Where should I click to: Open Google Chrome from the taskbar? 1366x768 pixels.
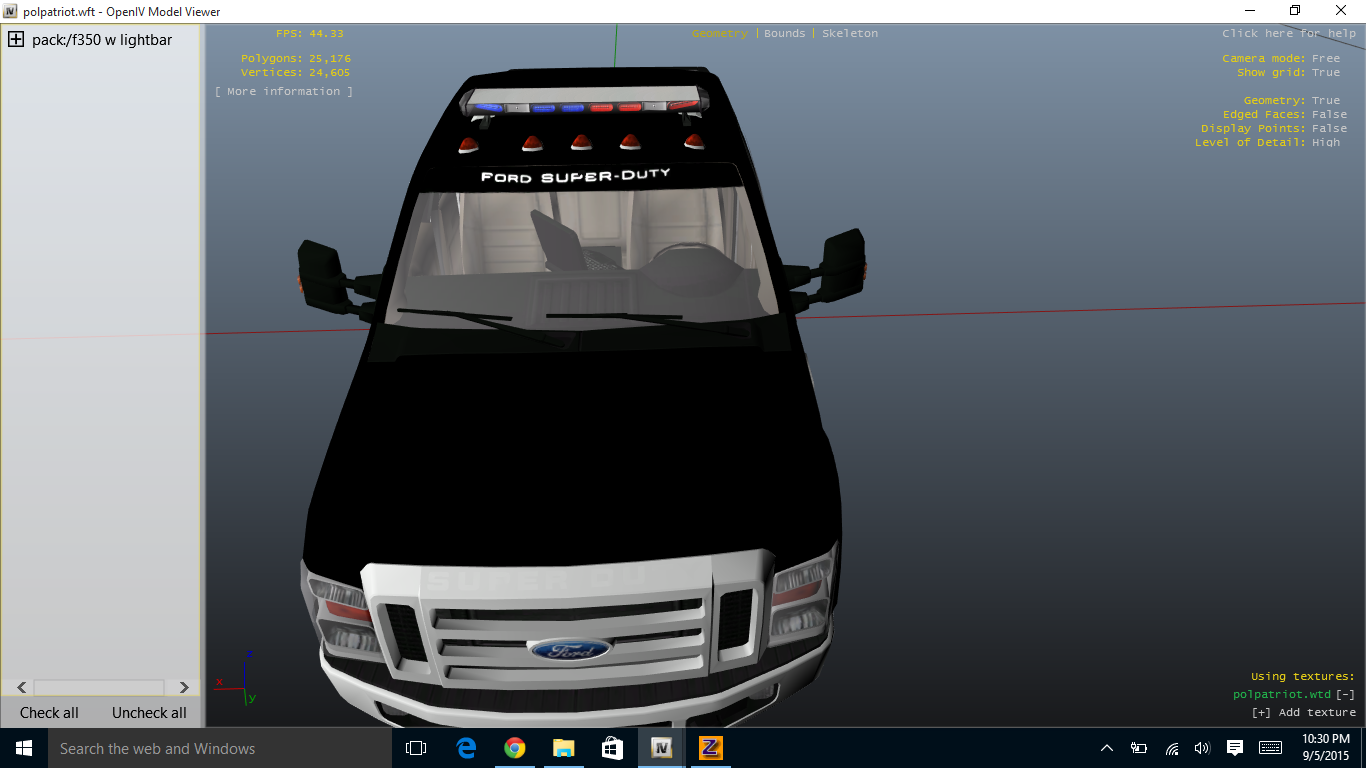(x=514, y=748)
